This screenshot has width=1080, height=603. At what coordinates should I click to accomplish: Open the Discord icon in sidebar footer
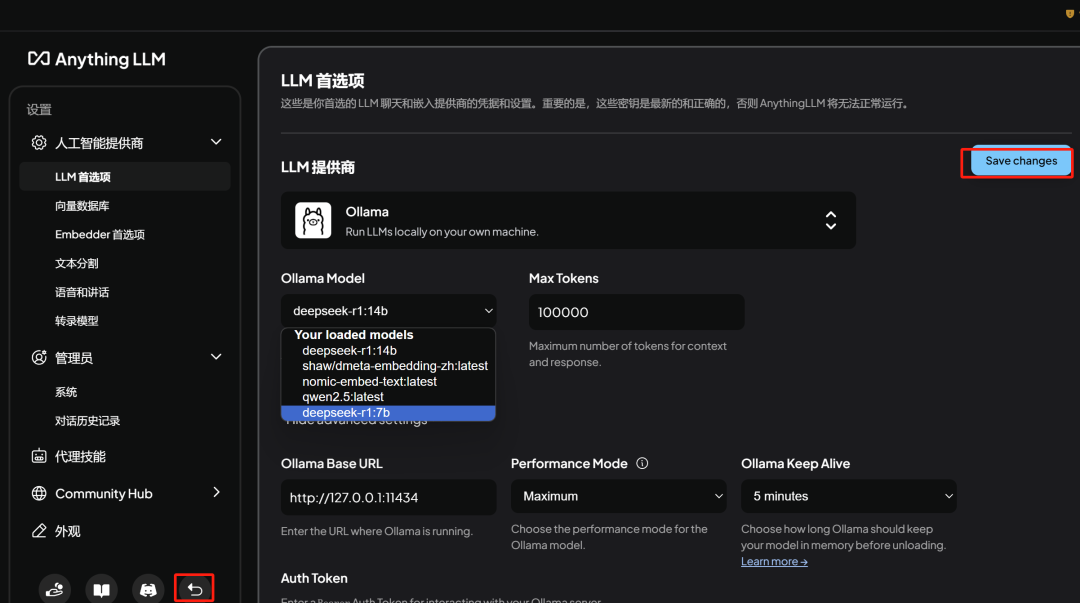[x=148, y=589]
